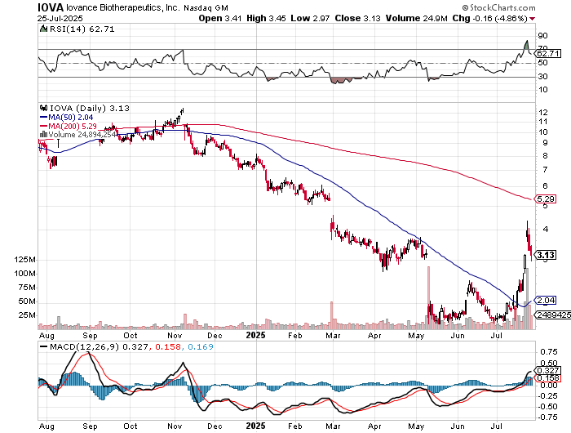
Task: Click the 90 level on RSI axis
Action: (543, 36)
